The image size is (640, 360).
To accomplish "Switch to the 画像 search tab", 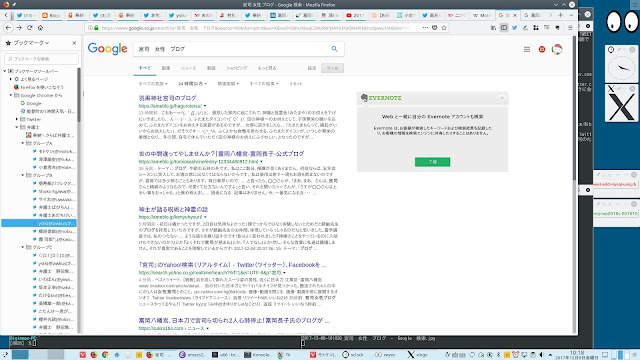I will tap(166, 68).
